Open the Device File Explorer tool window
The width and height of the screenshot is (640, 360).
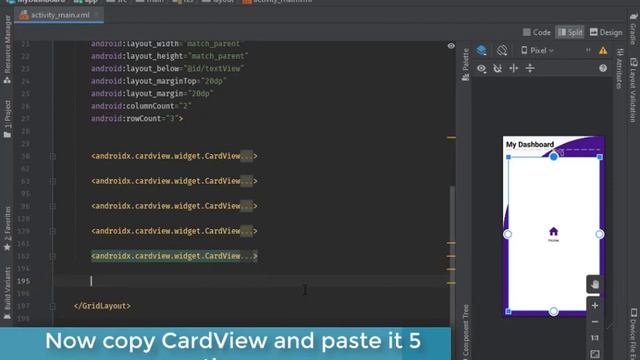[x=633, y=333]
